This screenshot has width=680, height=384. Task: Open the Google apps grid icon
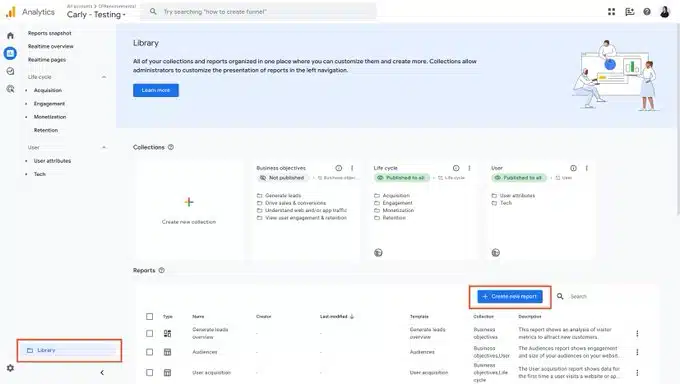[611, 12]
